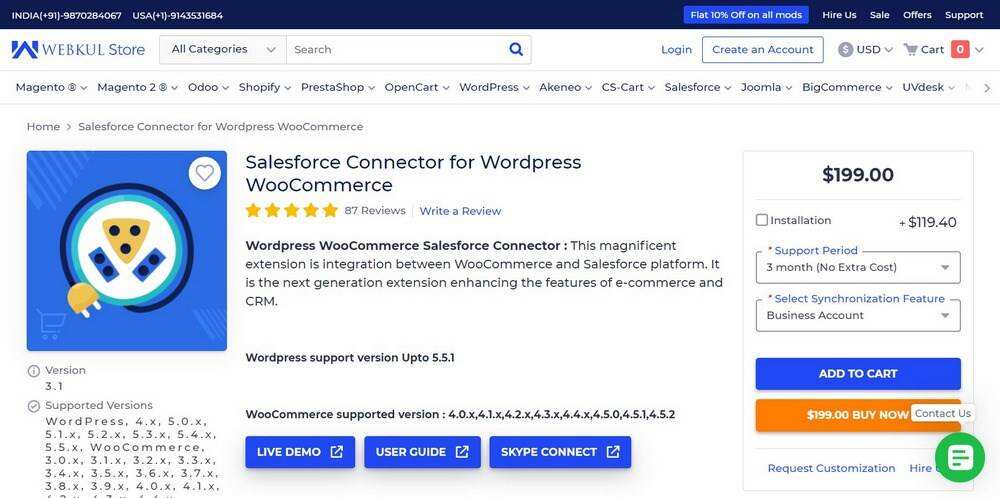The width and height of the screenshot is (1000, 498).
Task: Click the USD currency dollar icon
Action: 846,49
